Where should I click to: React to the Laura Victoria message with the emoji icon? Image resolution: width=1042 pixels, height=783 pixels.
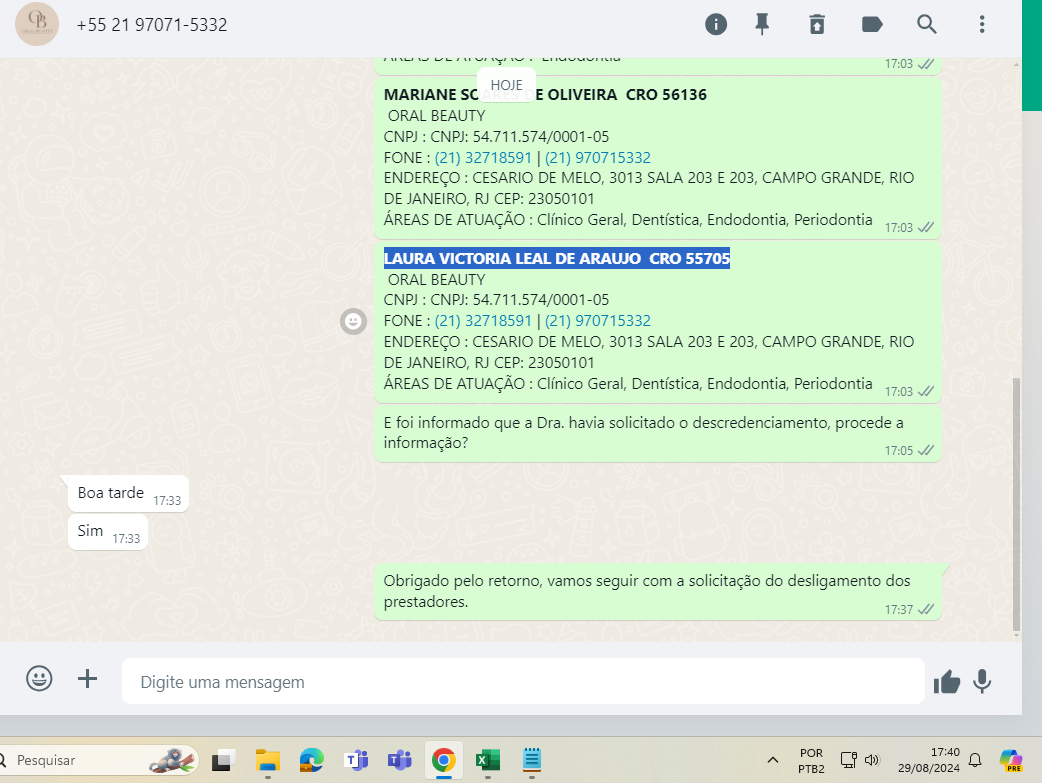tap(354, 322)
